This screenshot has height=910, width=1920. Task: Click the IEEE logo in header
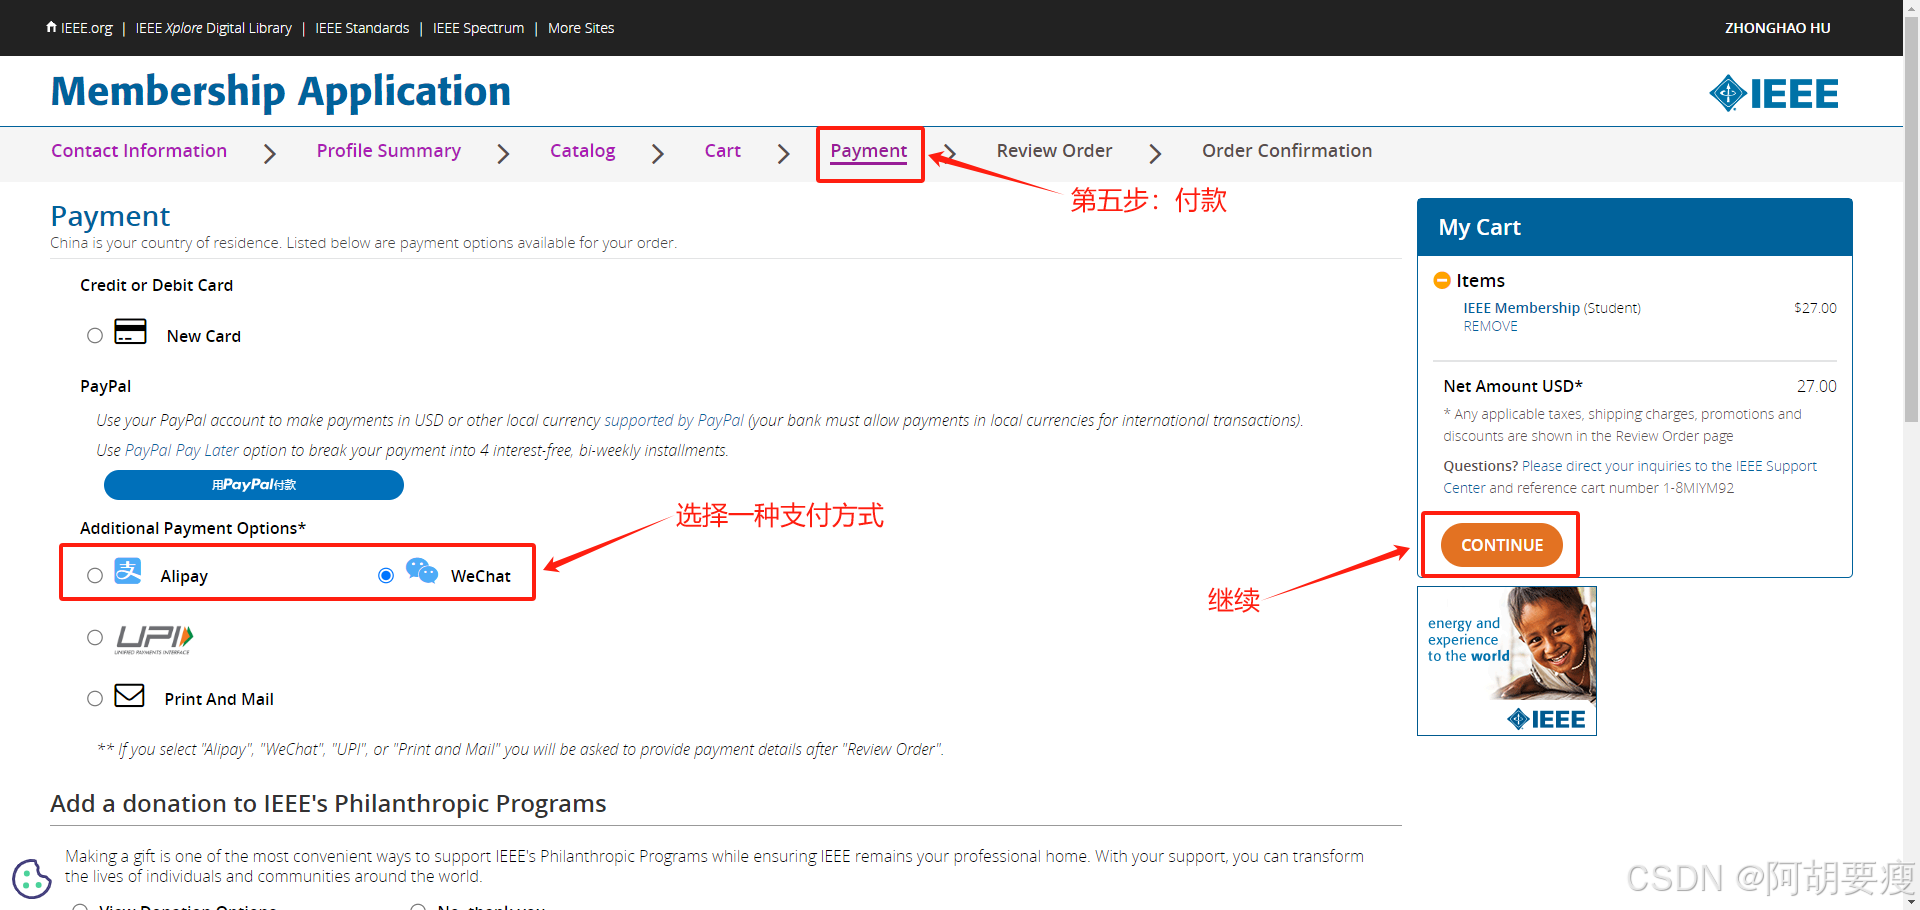coord(1773,93)
